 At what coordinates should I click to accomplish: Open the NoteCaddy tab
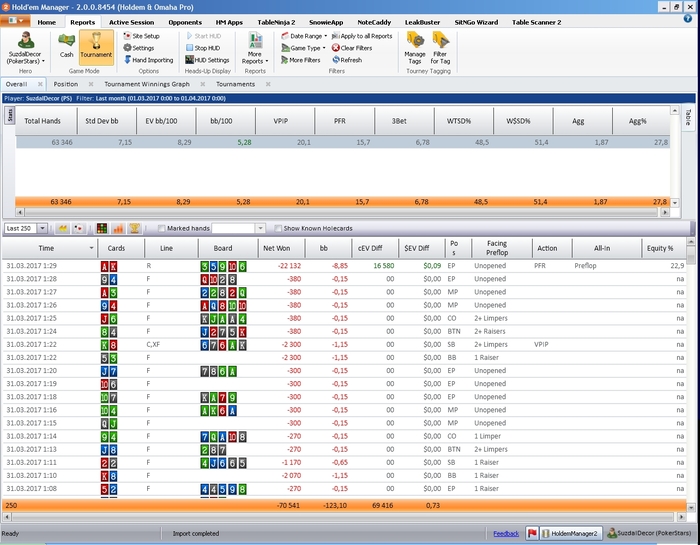point(374,22)
